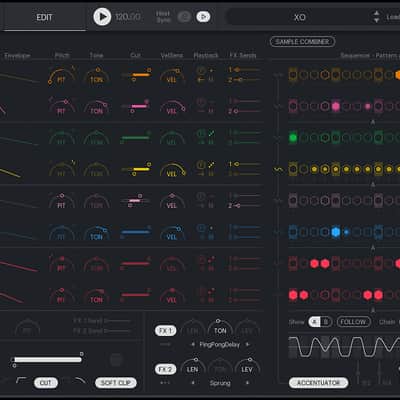Click the yellow track wave icon beside sequencer
This screenshot has height=400, width=400.
pyautogui.click(x=278, y=170)
